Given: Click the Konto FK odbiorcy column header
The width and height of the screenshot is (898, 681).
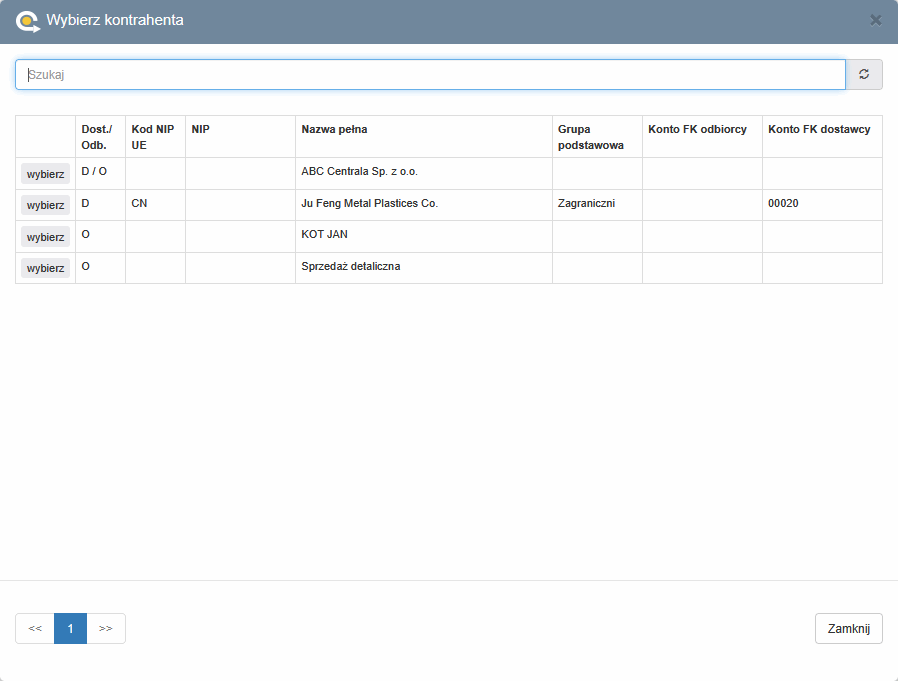Looking at the screenshot, I should 697,129.
